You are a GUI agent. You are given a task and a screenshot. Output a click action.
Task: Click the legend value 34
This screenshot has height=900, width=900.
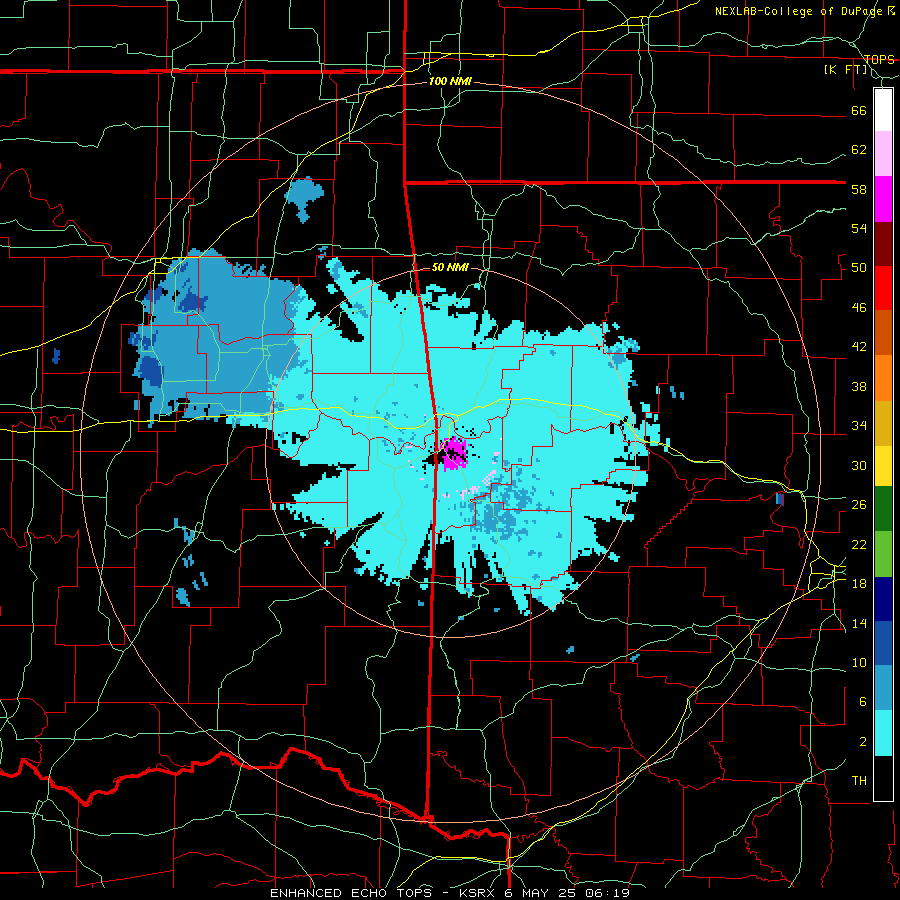click(859, 426)
